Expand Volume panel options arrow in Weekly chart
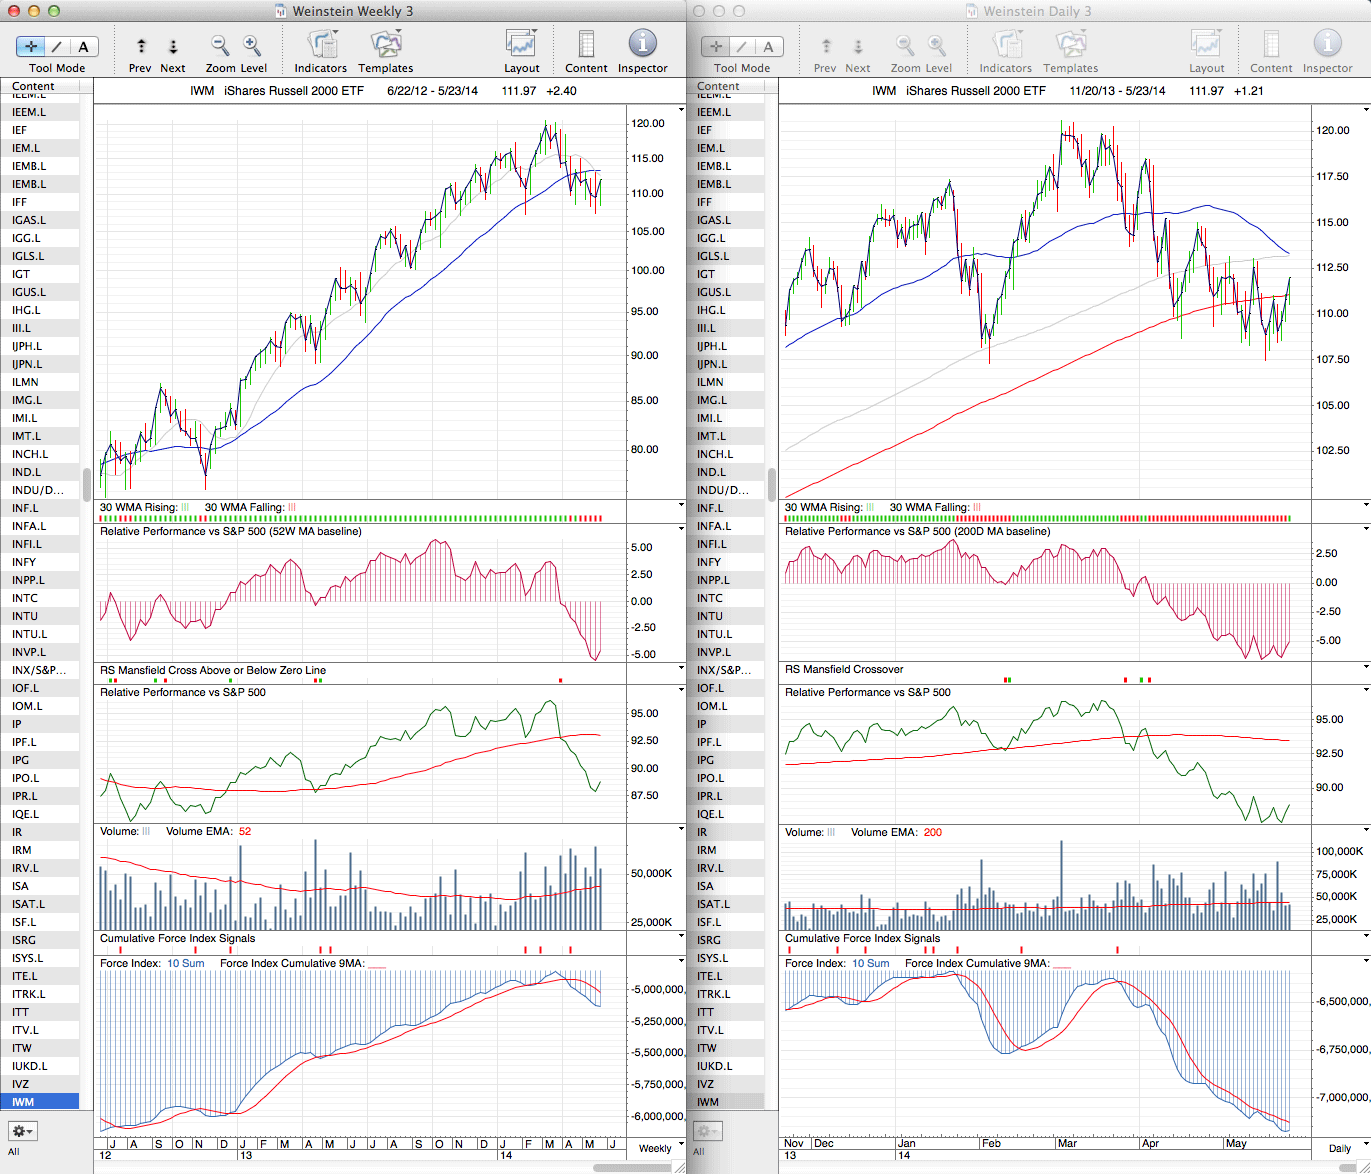Screen dimensions: 1371x1174 click(681, 830)
